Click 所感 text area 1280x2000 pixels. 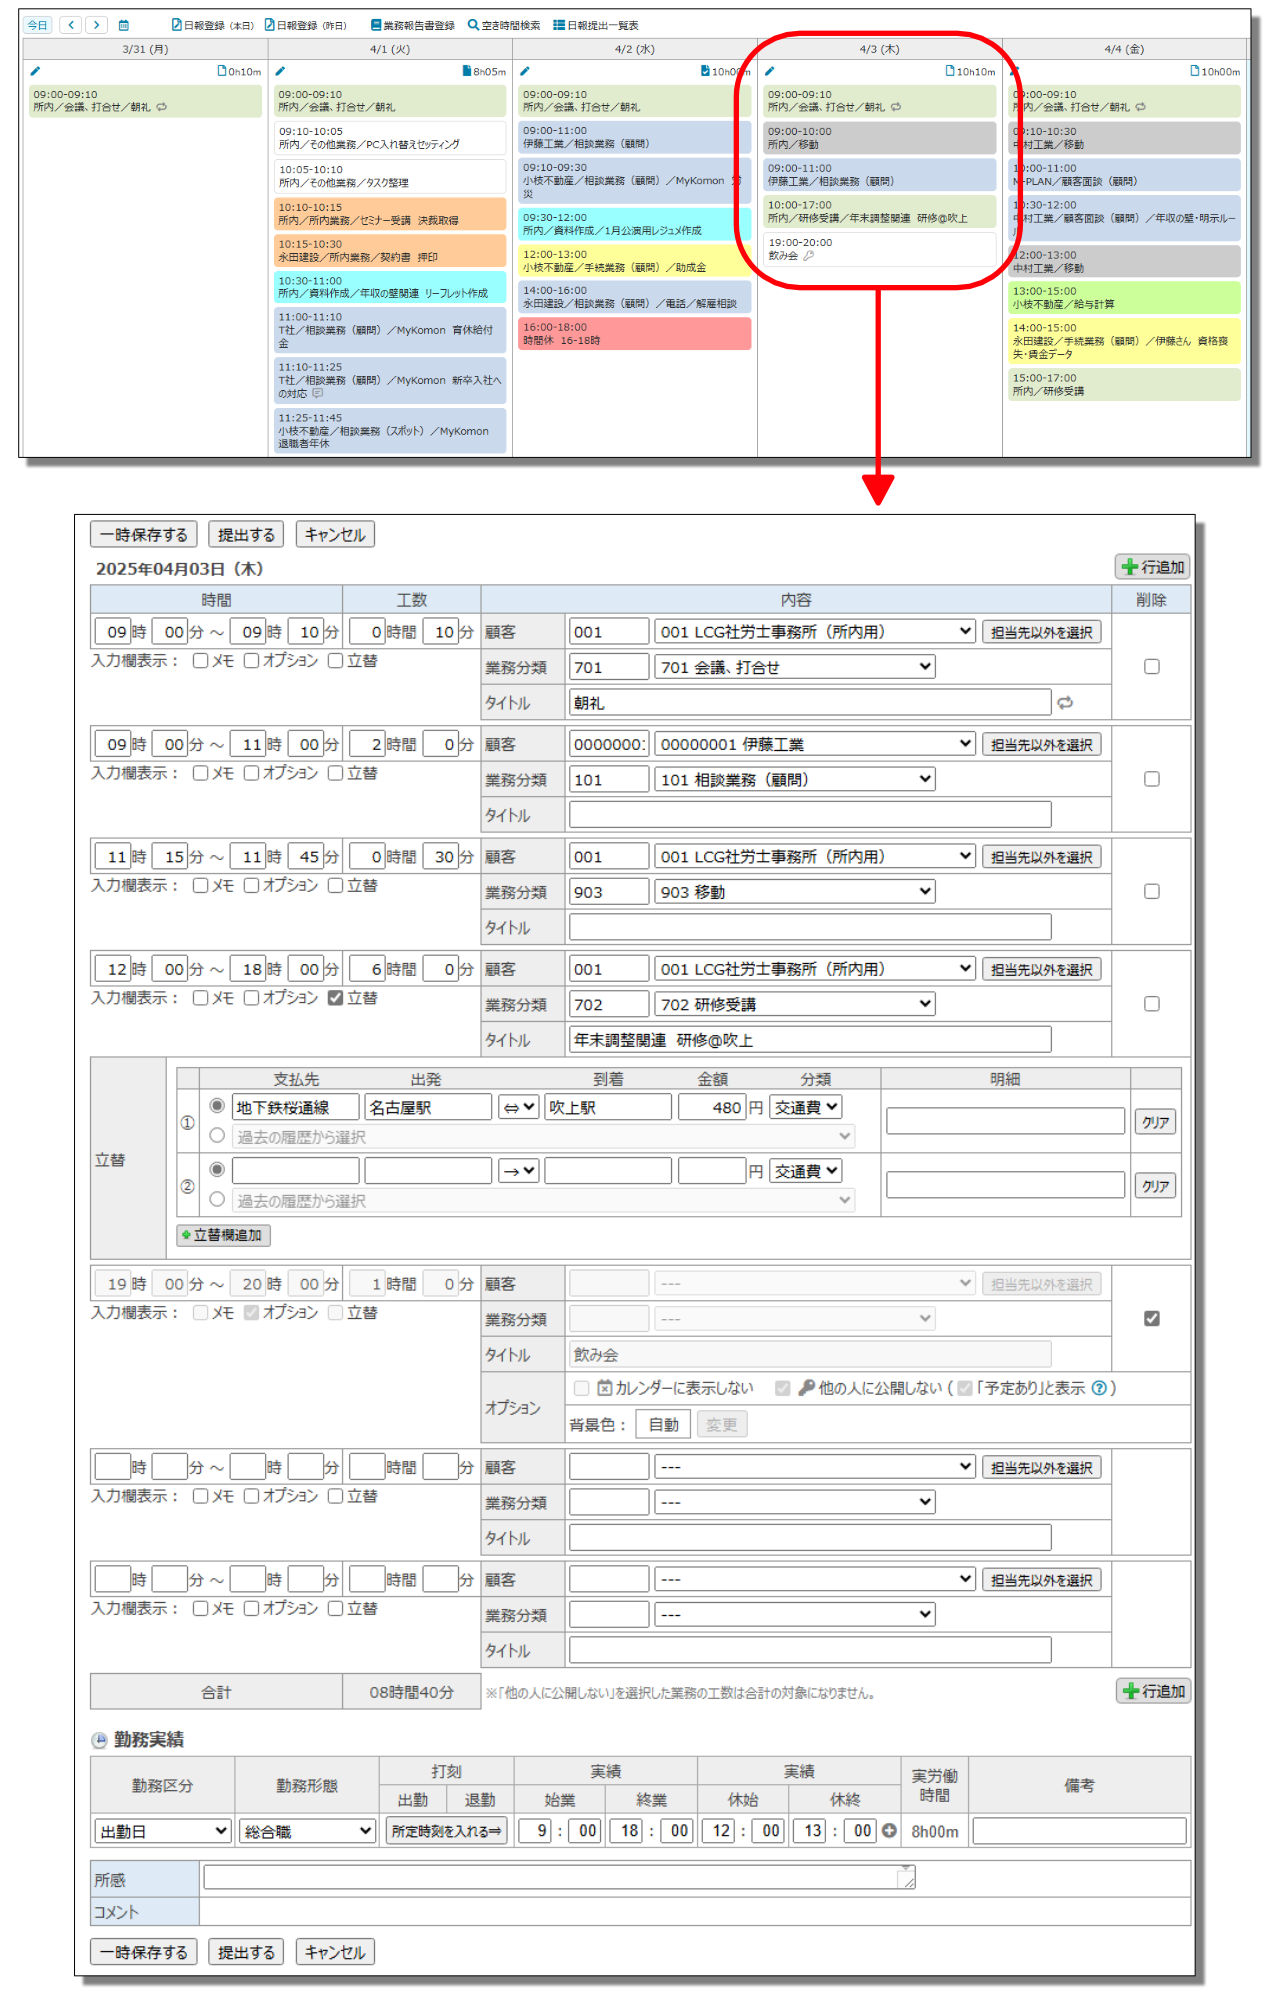click(x=560, y=1877)
